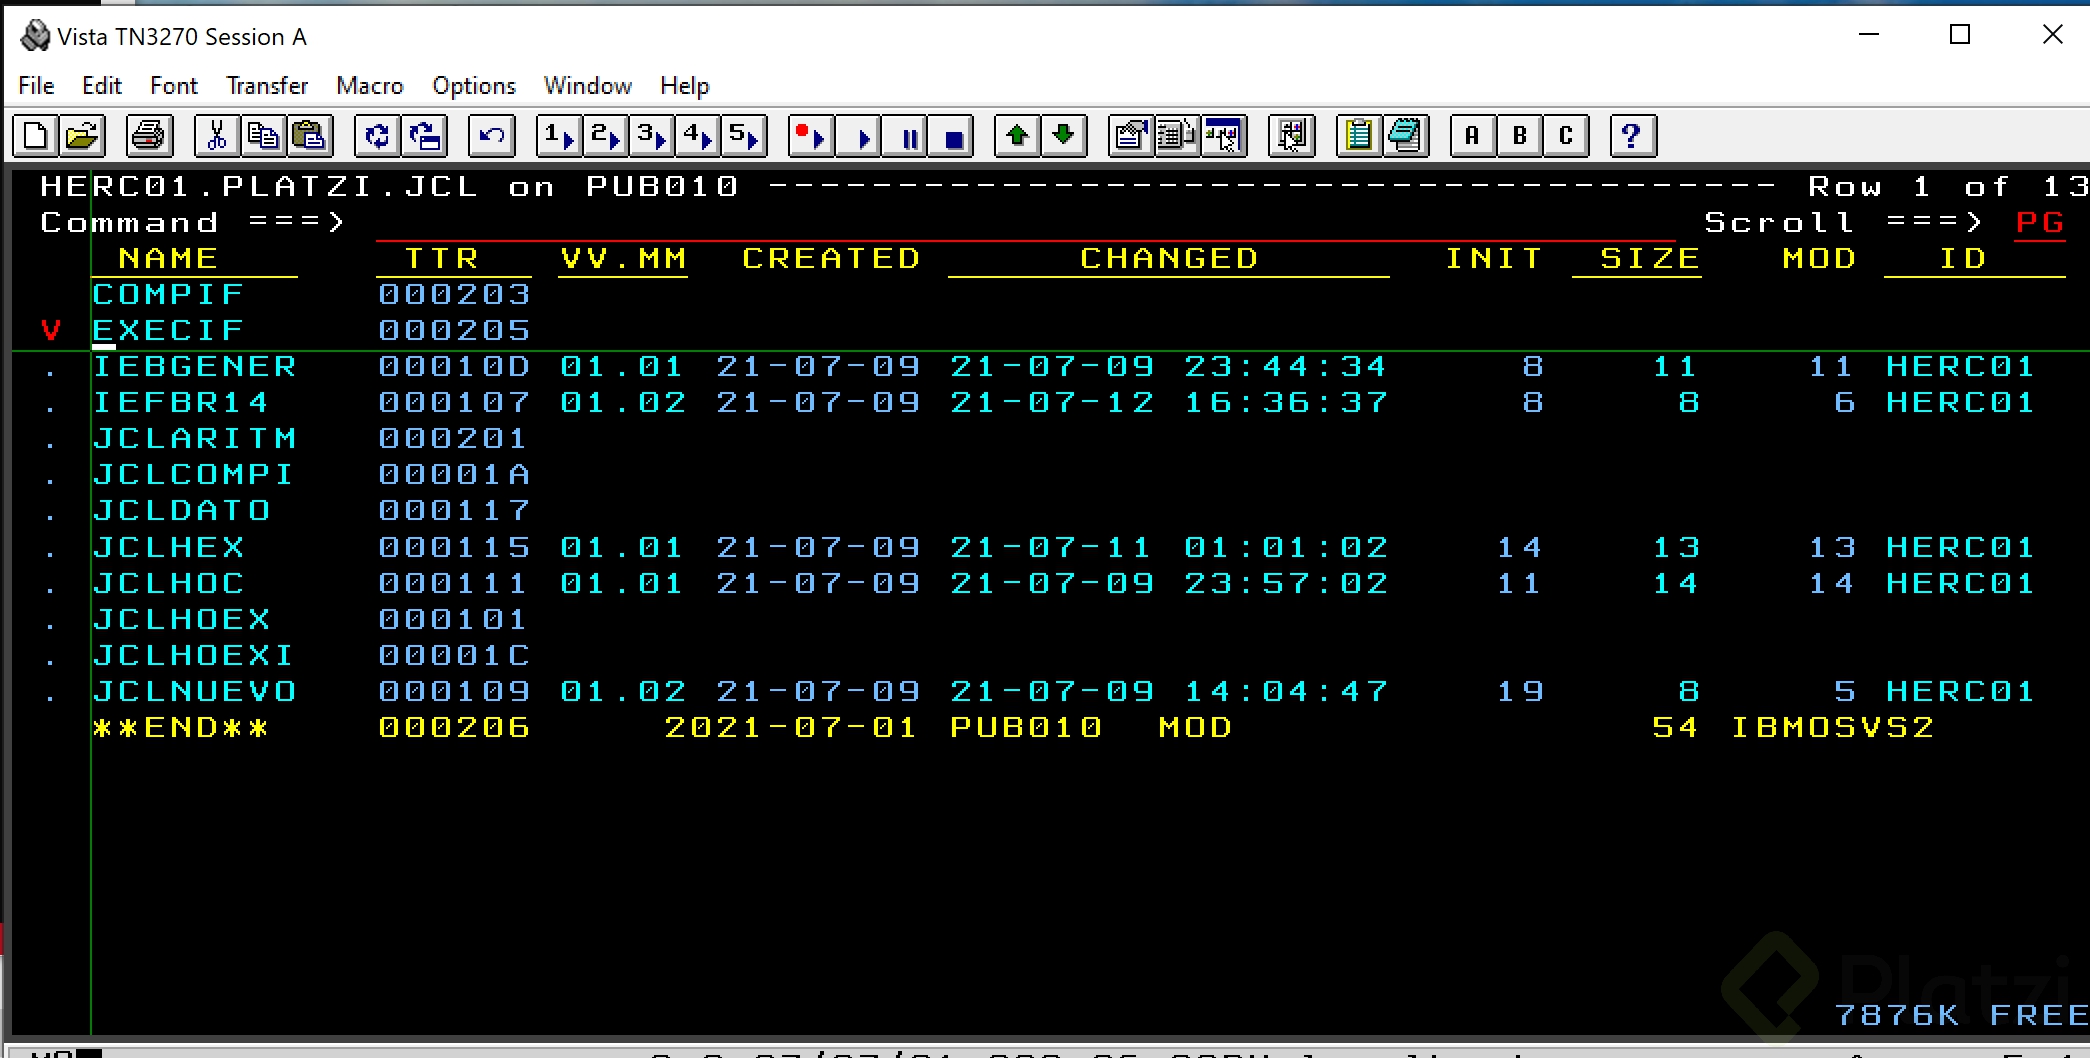Image resolution: width=2090 pixels, height=1058 pixels.
Task: Select the JCLCOMPI member name
Action: pos(194,474)
